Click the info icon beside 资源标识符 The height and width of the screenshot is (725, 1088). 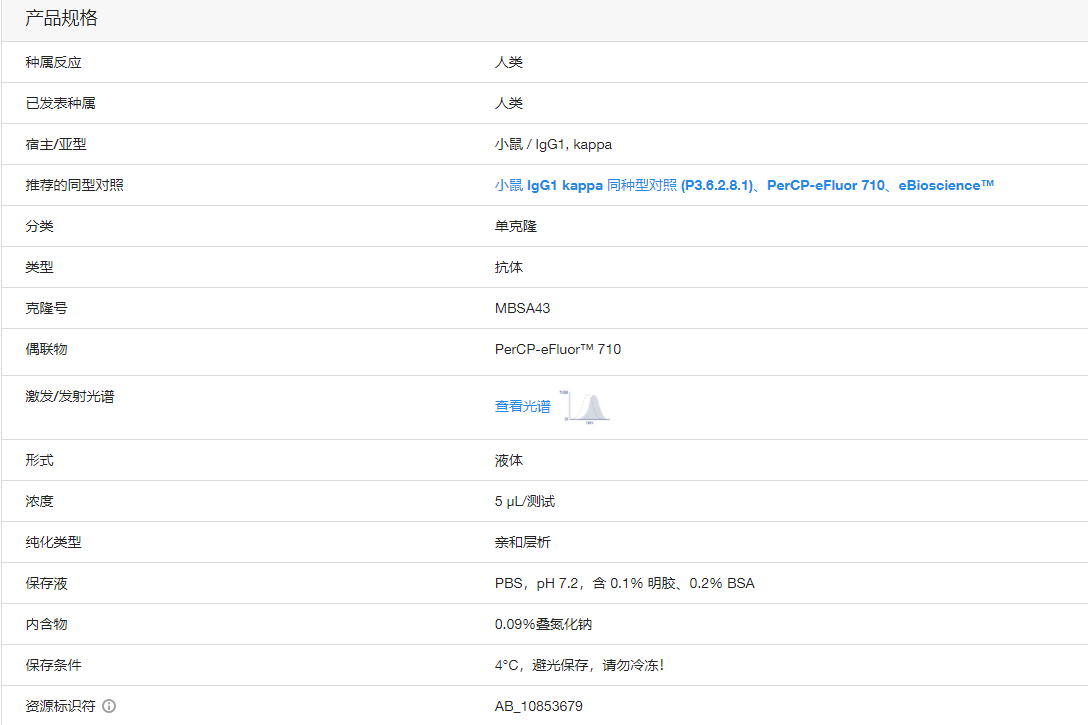coord(109,706)
